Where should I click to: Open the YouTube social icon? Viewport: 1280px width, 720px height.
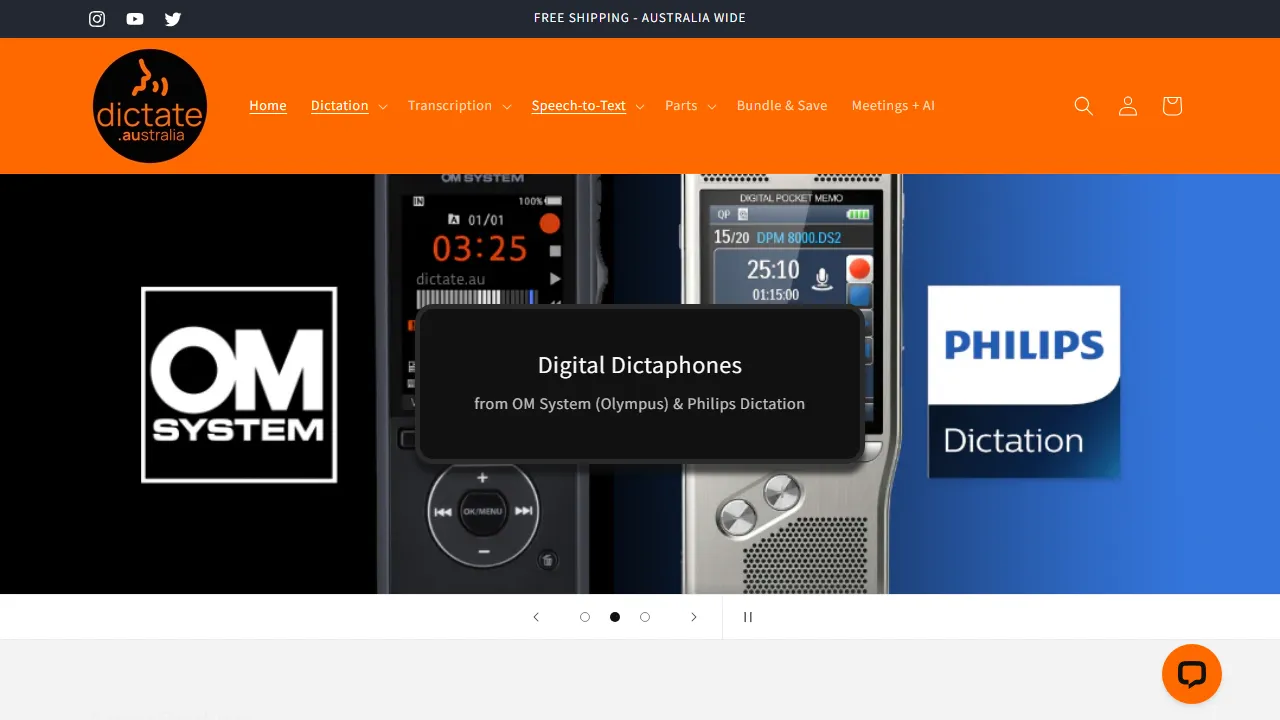(134, 18)
